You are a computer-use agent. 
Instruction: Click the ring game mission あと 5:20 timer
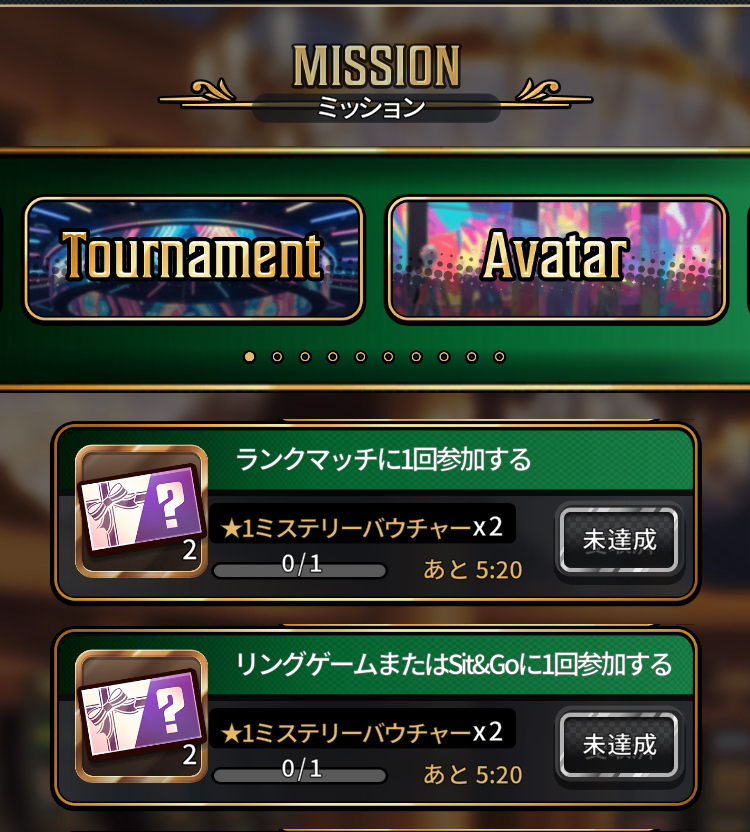point(473,775)
